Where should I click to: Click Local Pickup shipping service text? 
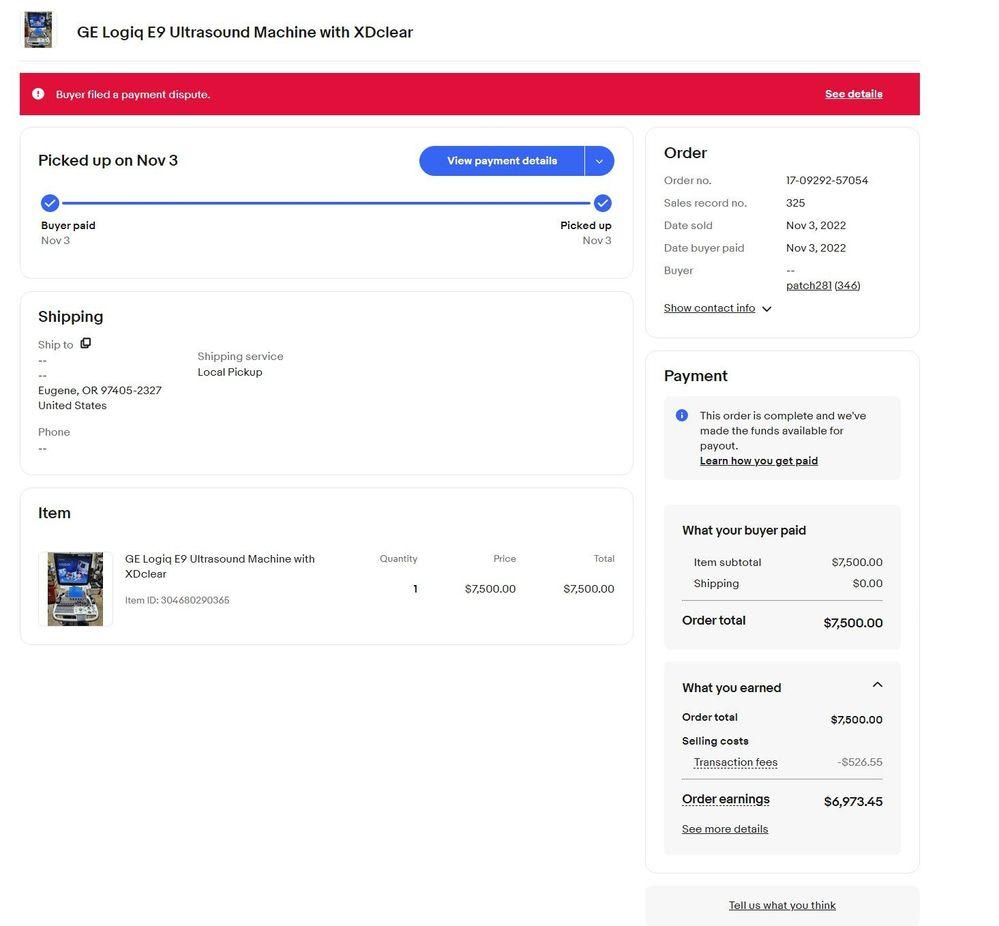pos(230,372)
